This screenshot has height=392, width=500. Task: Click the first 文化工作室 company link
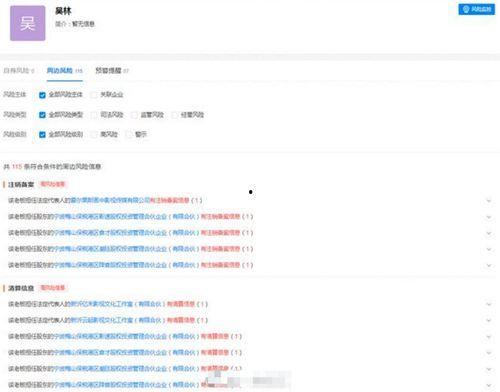point(118,304)
